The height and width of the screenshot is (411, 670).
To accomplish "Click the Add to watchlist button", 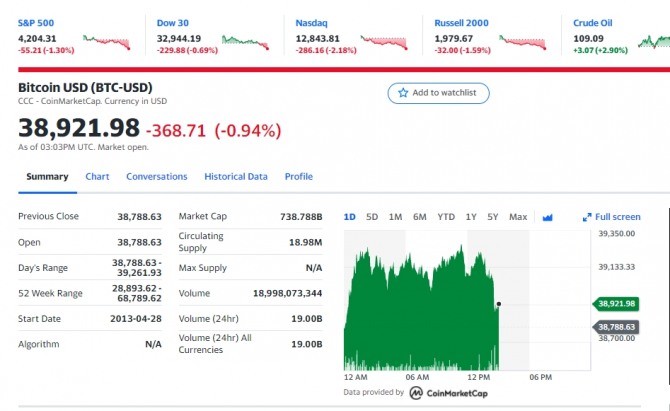I will 439,93.
